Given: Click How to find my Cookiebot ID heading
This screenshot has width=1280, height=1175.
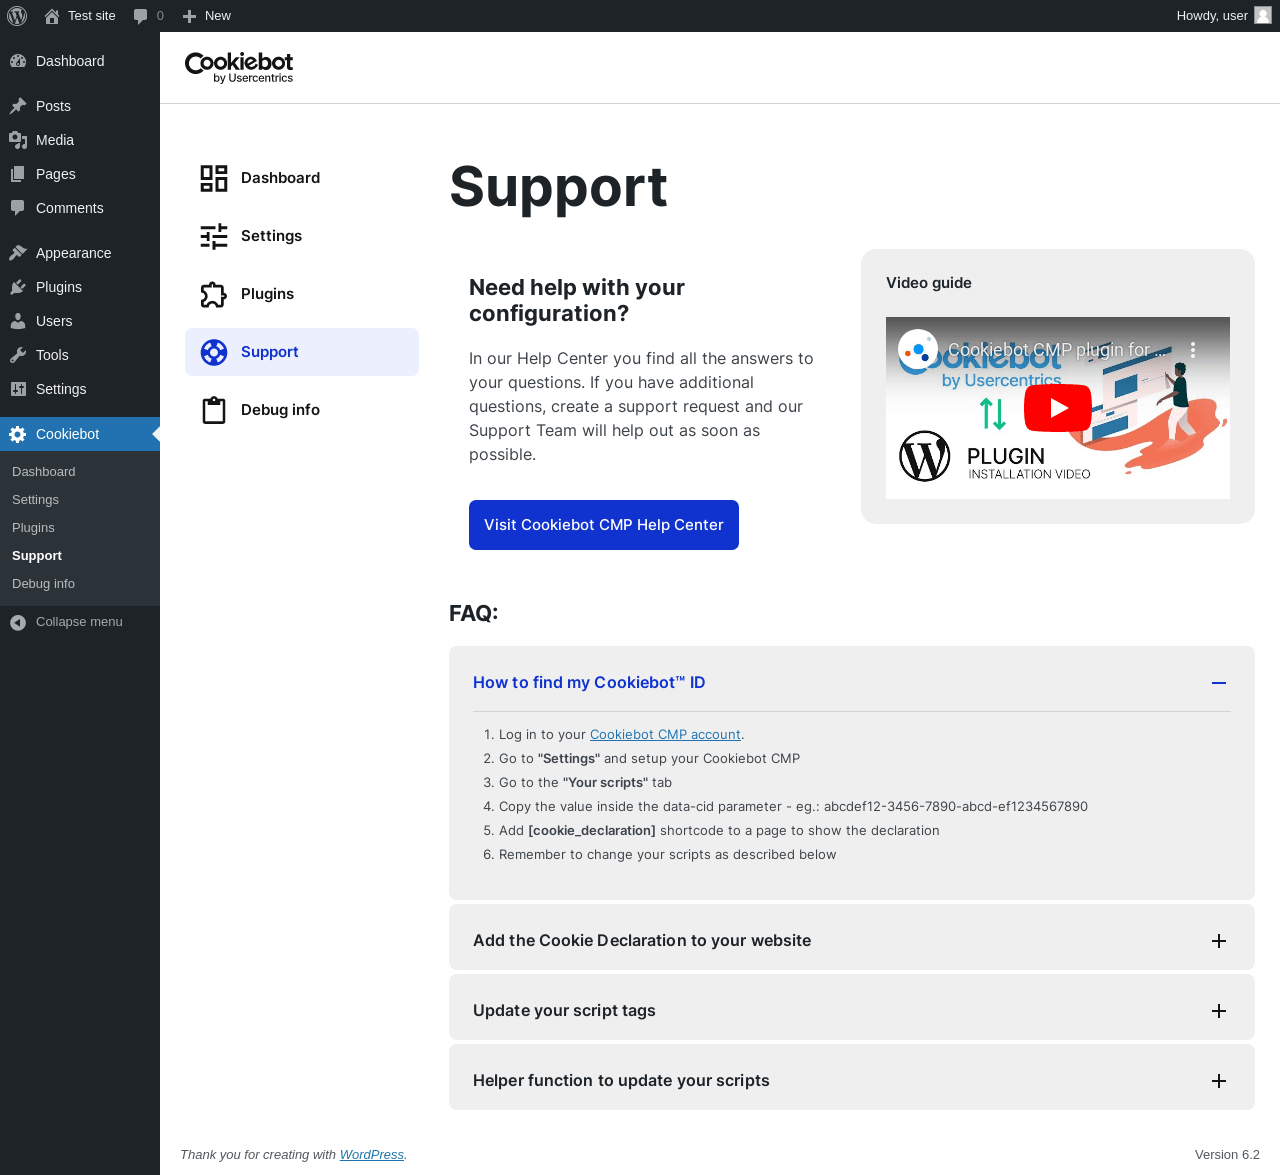Looking at the screenshot, I should tap(589, 683).
